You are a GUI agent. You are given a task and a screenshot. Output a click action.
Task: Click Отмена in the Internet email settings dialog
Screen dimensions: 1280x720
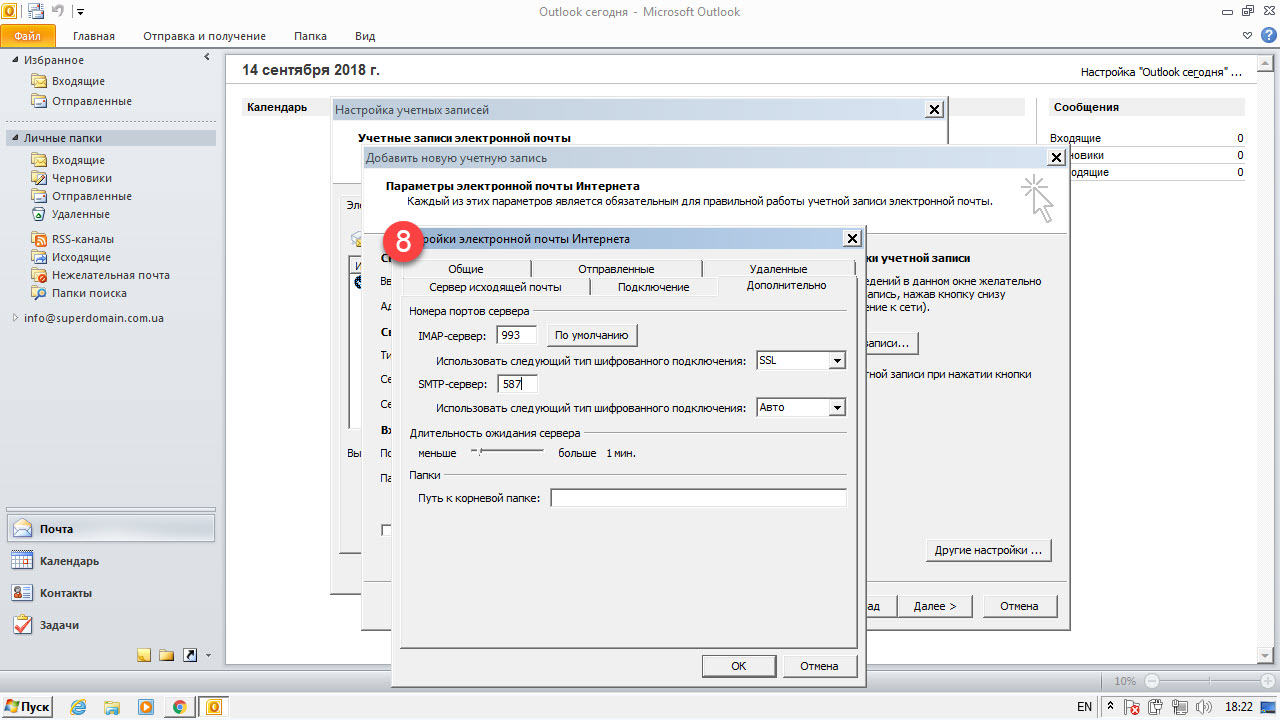[x=819, y=666]
